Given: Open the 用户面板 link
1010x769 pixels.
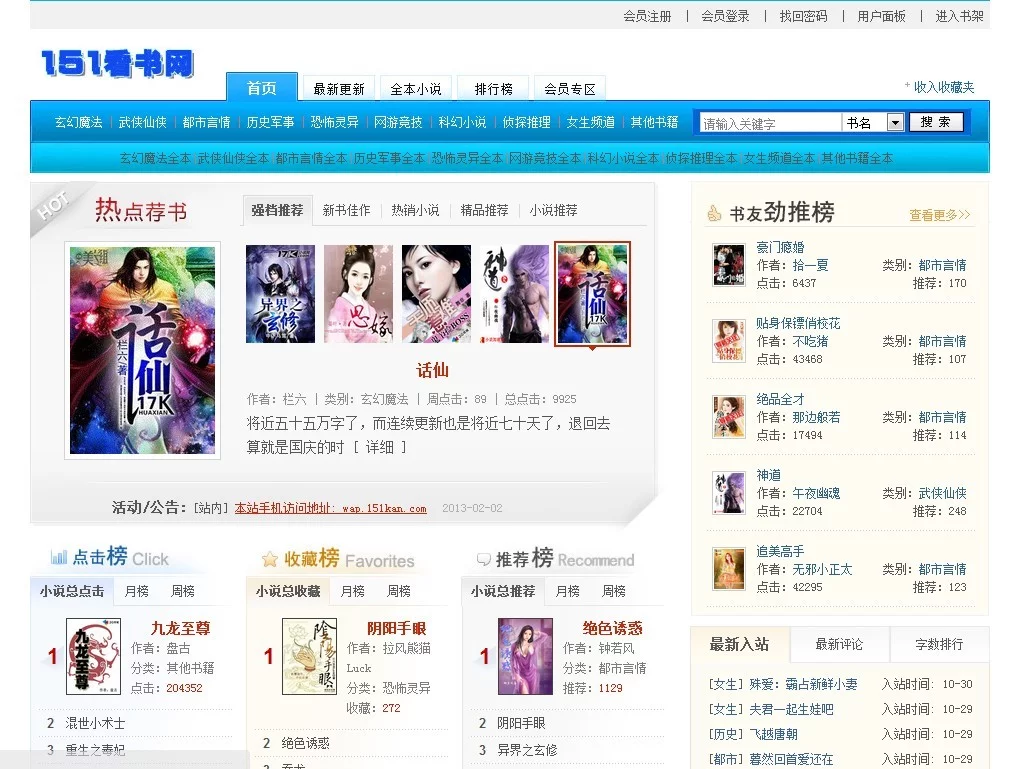Looking at the screenshot, I should (881, 17).
